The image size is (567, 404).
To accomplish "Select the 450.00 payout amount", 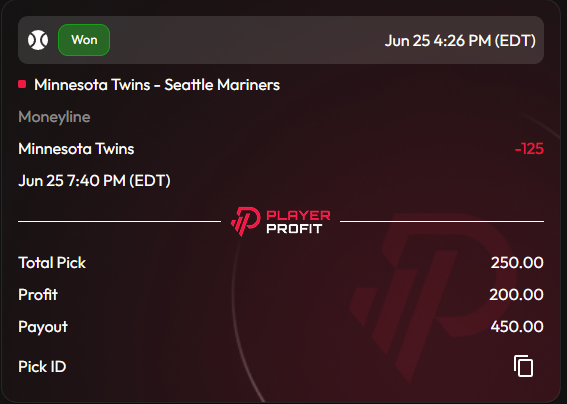I will coord(517,326).
